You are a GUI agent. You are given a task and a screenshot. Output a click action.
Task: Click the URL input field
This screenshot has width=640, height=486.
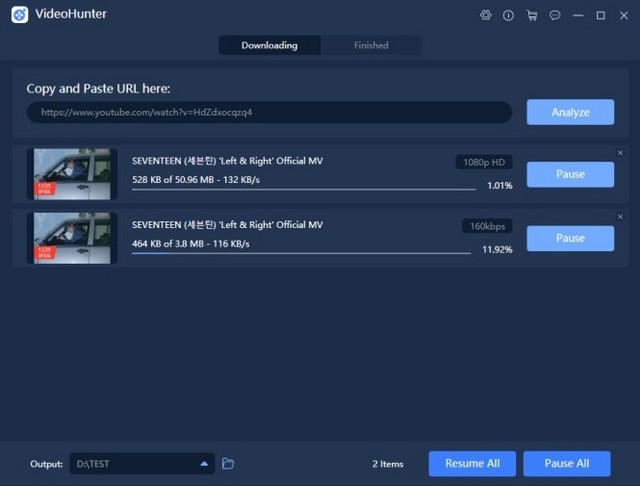tap(269, 112)
